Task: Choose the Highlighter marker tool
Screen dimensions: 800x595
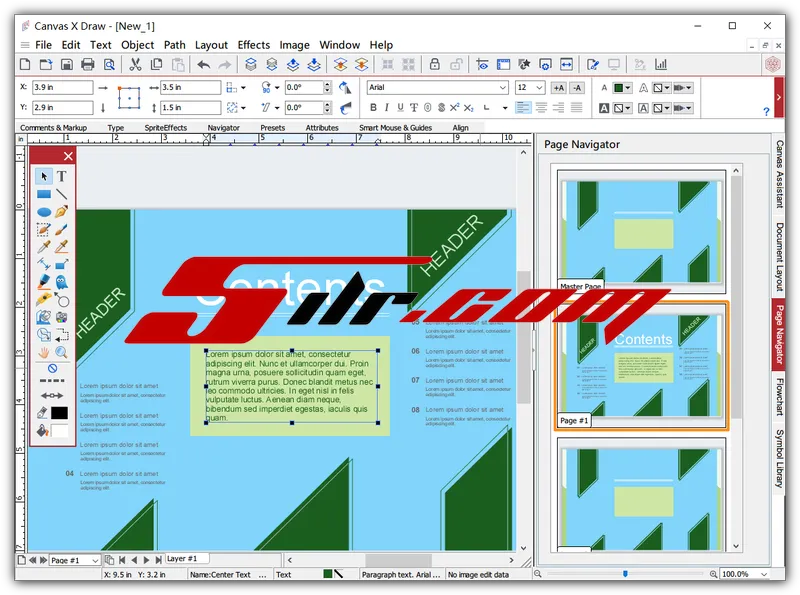Action: [x=44, y=282]
